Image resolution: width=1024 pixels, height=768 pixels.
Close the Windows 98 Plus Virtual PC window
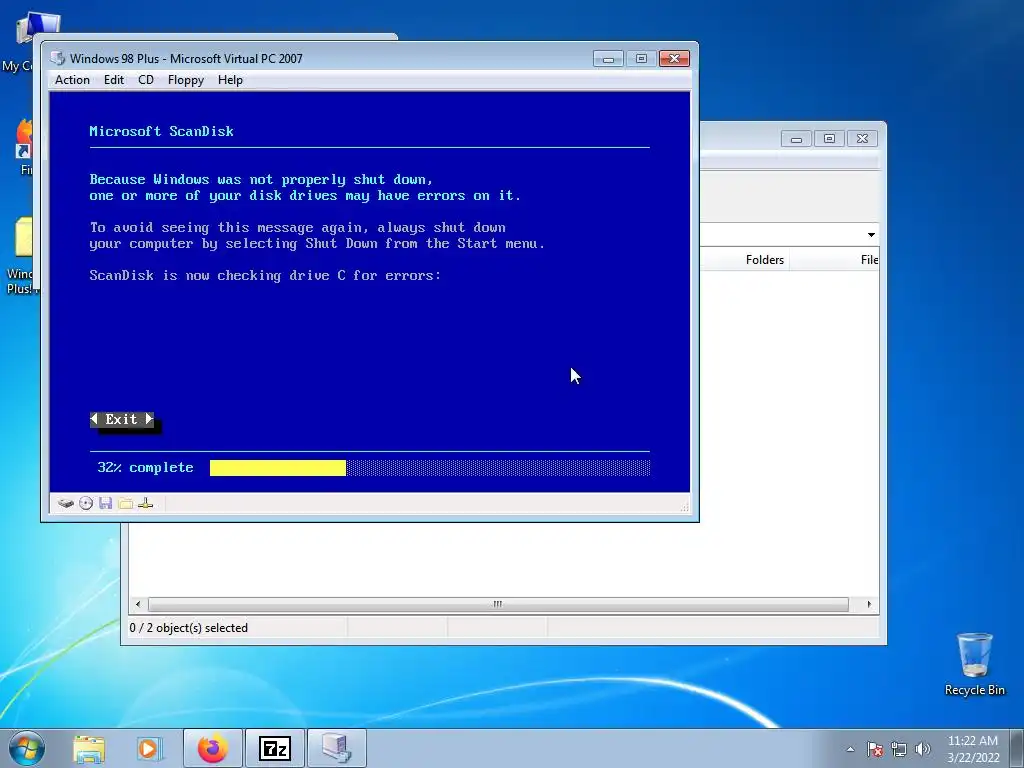pyautogui.click(x=674, y=59)
